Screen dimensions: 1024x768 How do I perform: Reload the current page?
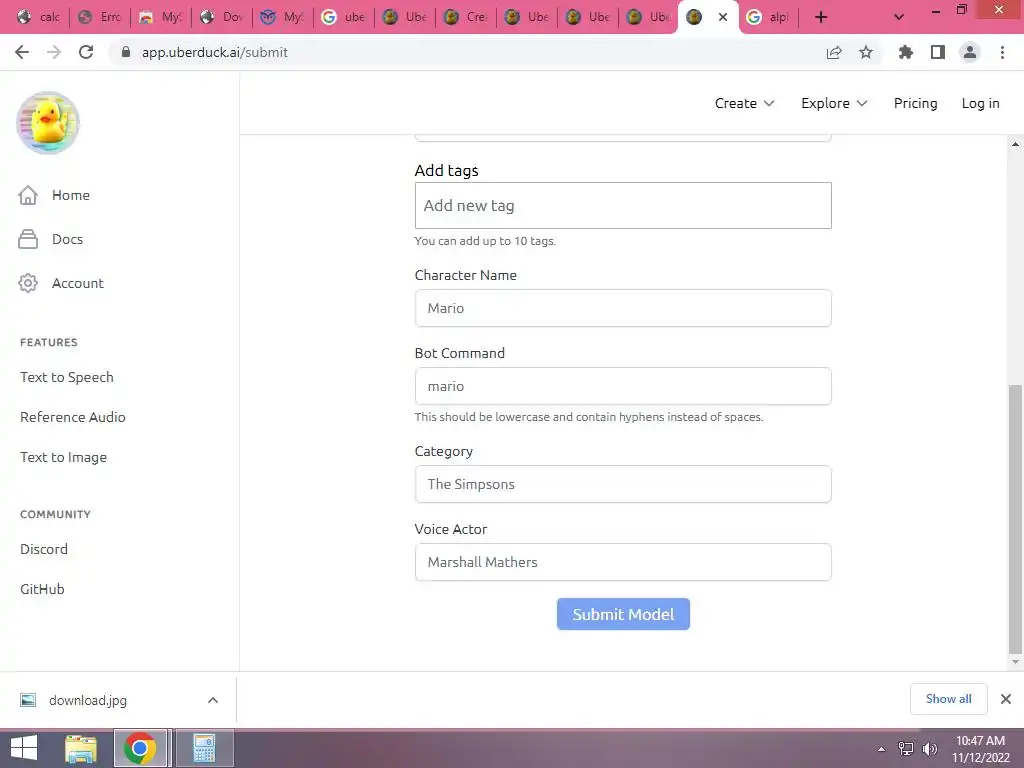[86, 52]
